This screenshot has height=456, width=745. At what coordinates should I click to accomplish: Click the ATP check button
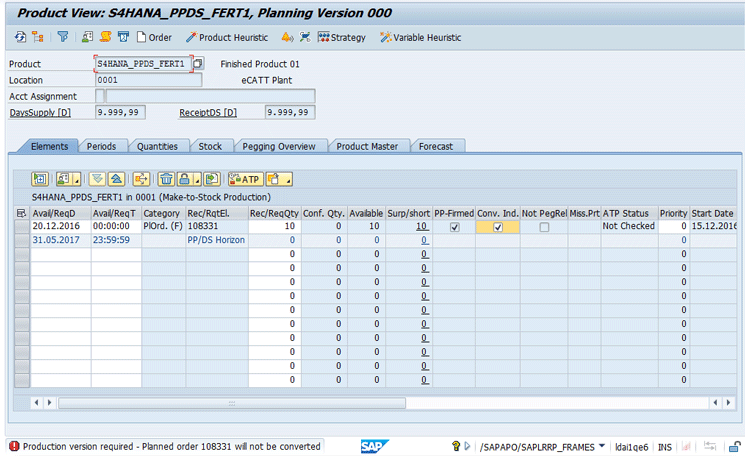244,179
